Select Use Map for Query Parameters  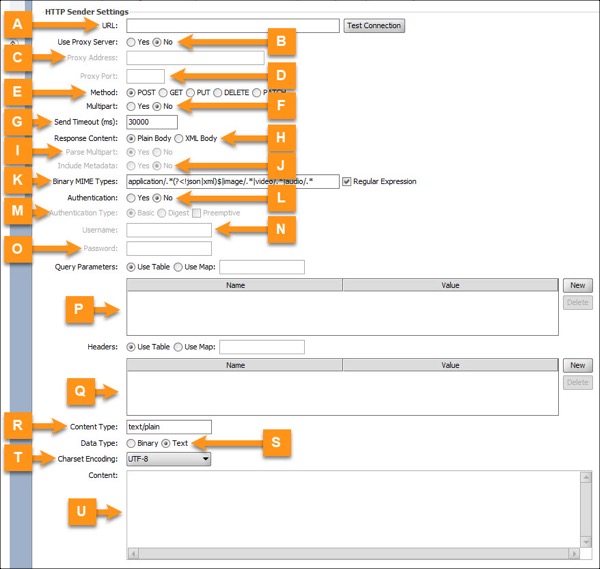click(179, 267)
